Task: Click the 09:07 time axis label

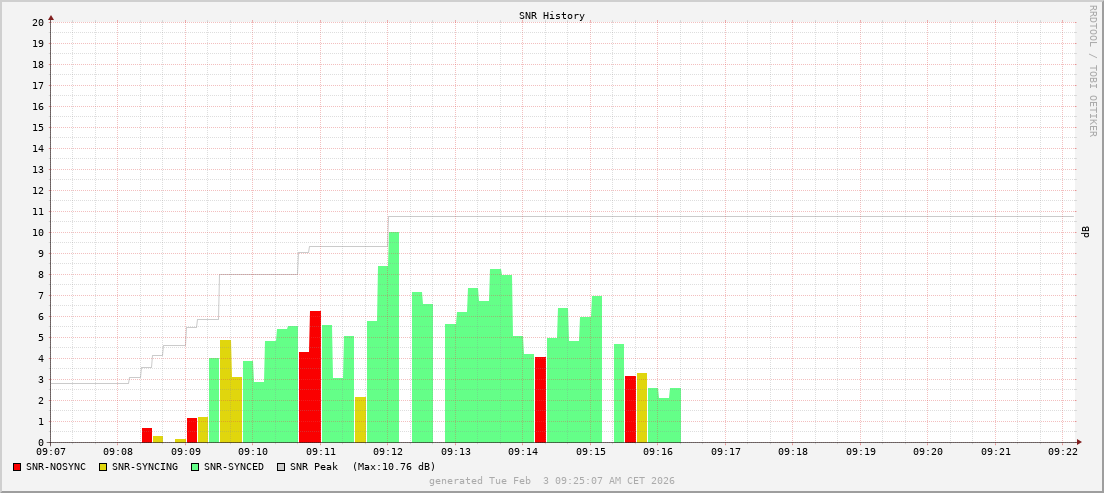Action: (x=50, y=452)
